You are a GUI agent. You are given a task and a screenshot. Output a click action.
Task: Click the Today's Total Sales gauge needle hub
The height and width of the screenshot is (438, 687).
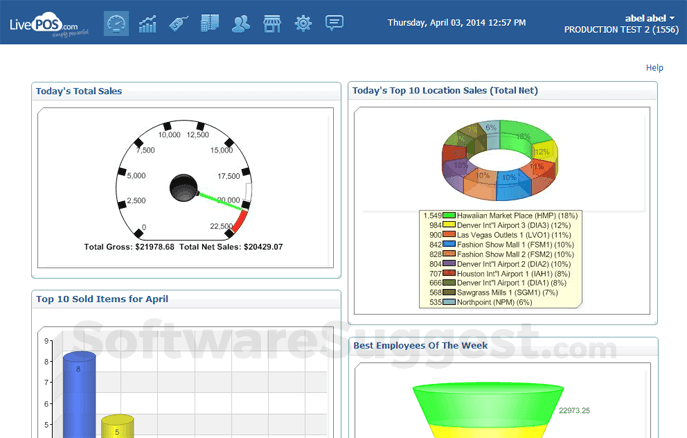pos(184,185)
